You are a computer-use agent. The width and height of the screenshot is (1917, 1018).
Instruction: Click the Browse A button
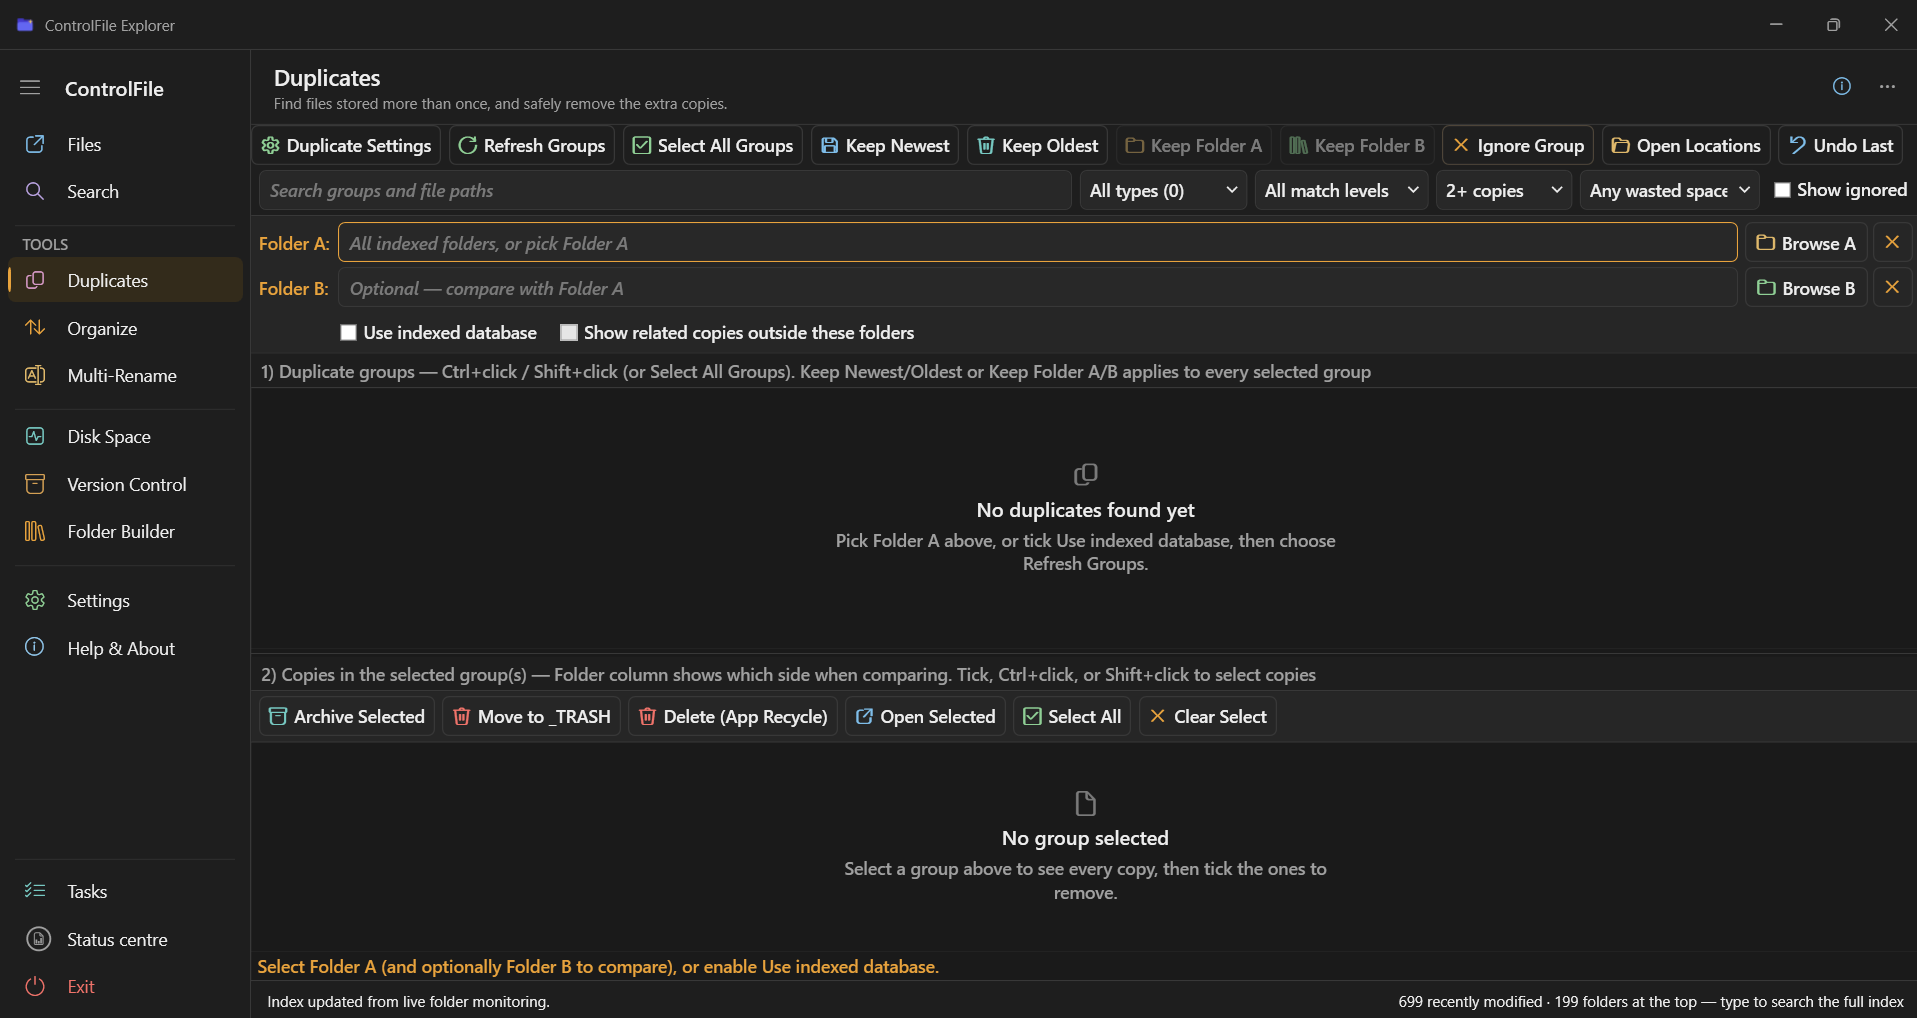coord(1806,243)
